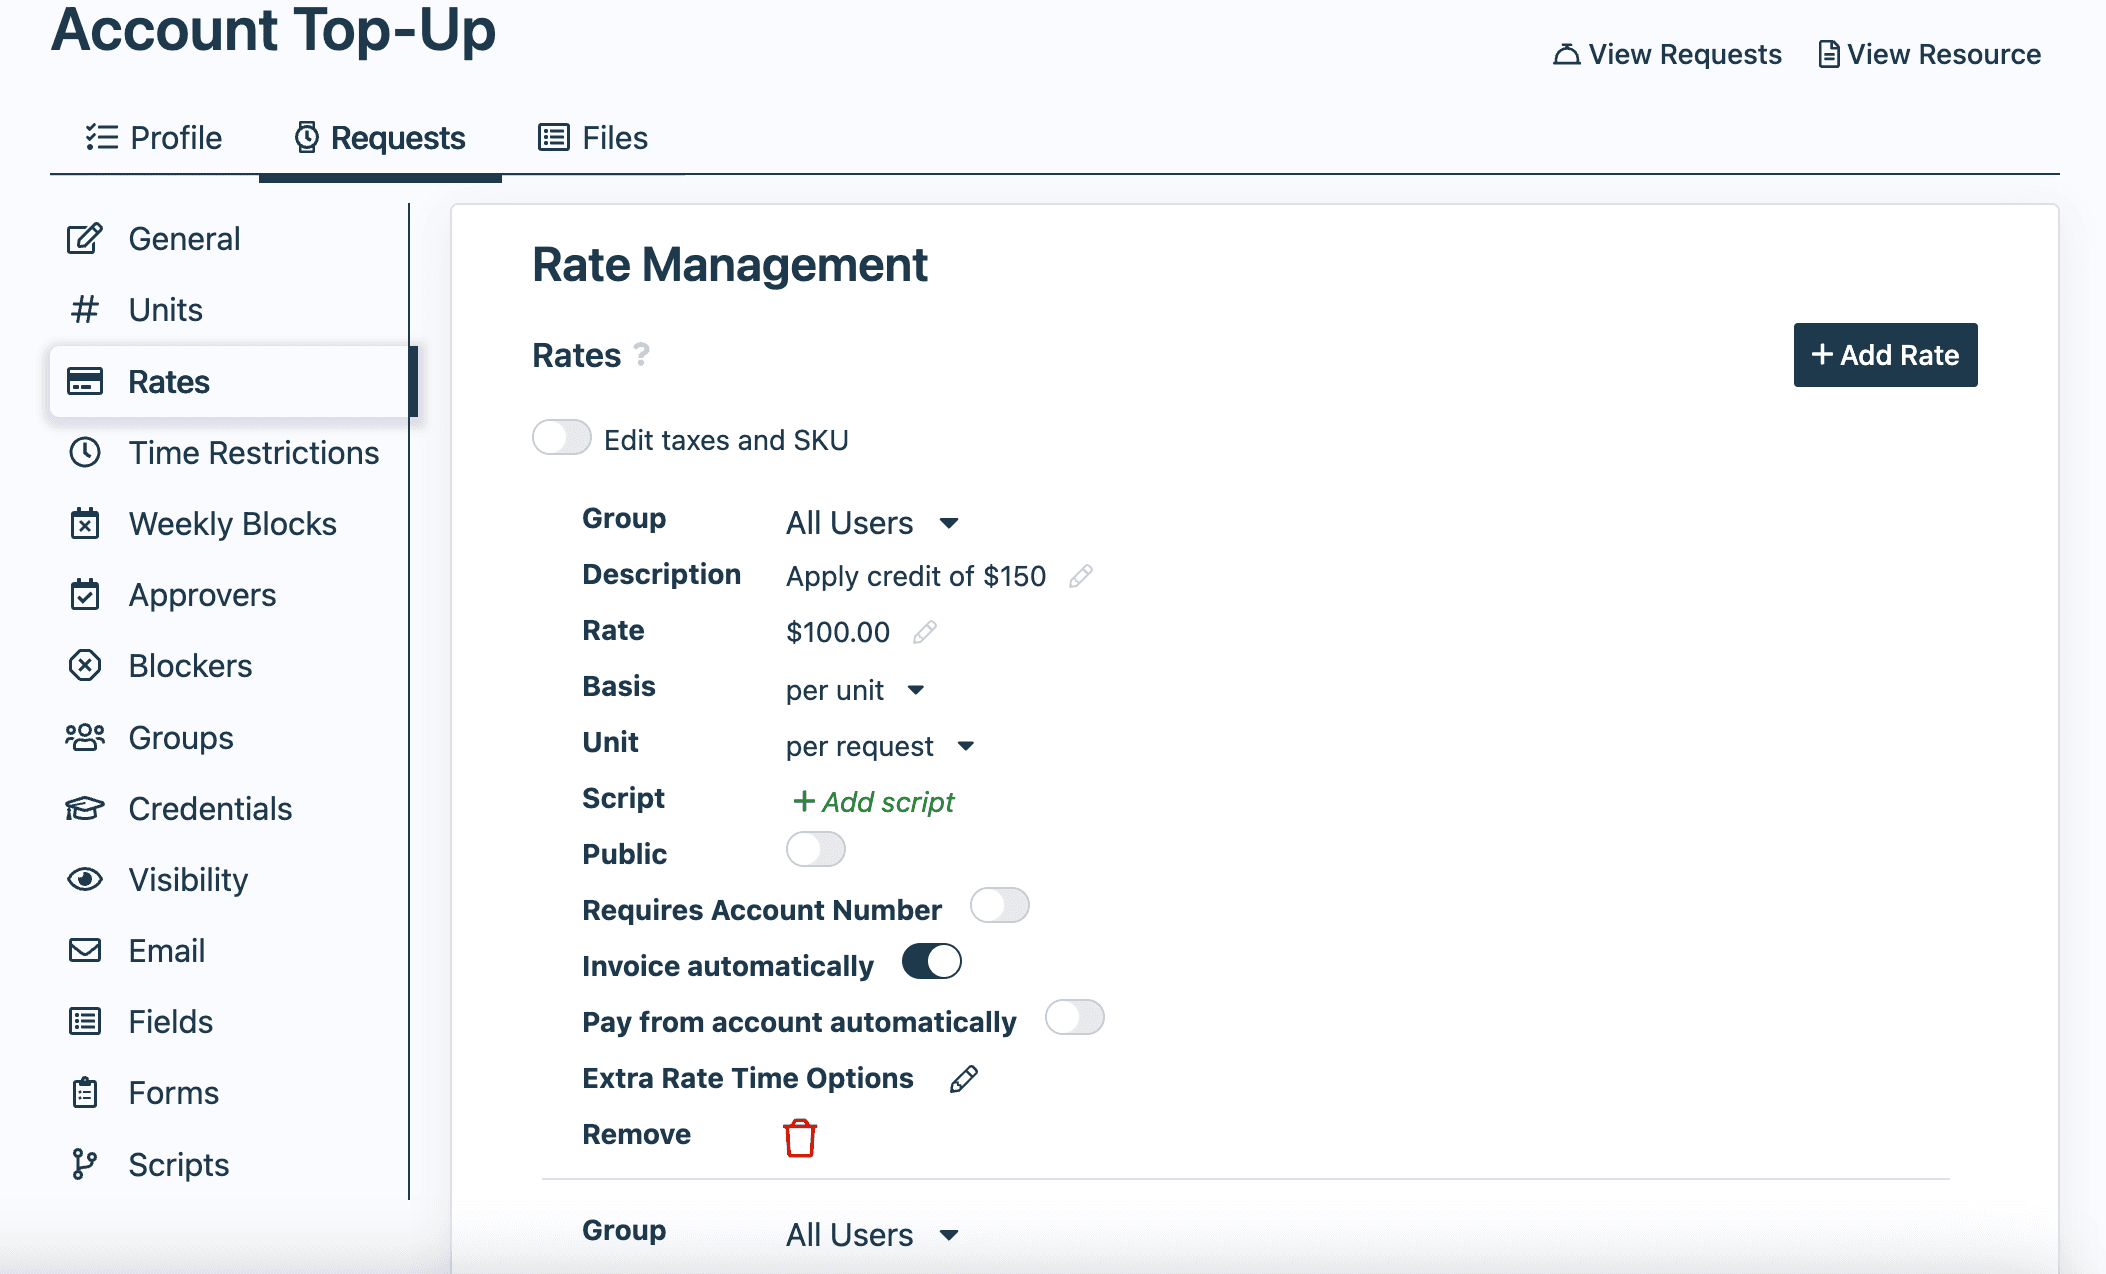This screenshot has height=1274, width=2106.
Task: Open Credentials via the graduation cap icon
Action: click(x=85, y=808)
